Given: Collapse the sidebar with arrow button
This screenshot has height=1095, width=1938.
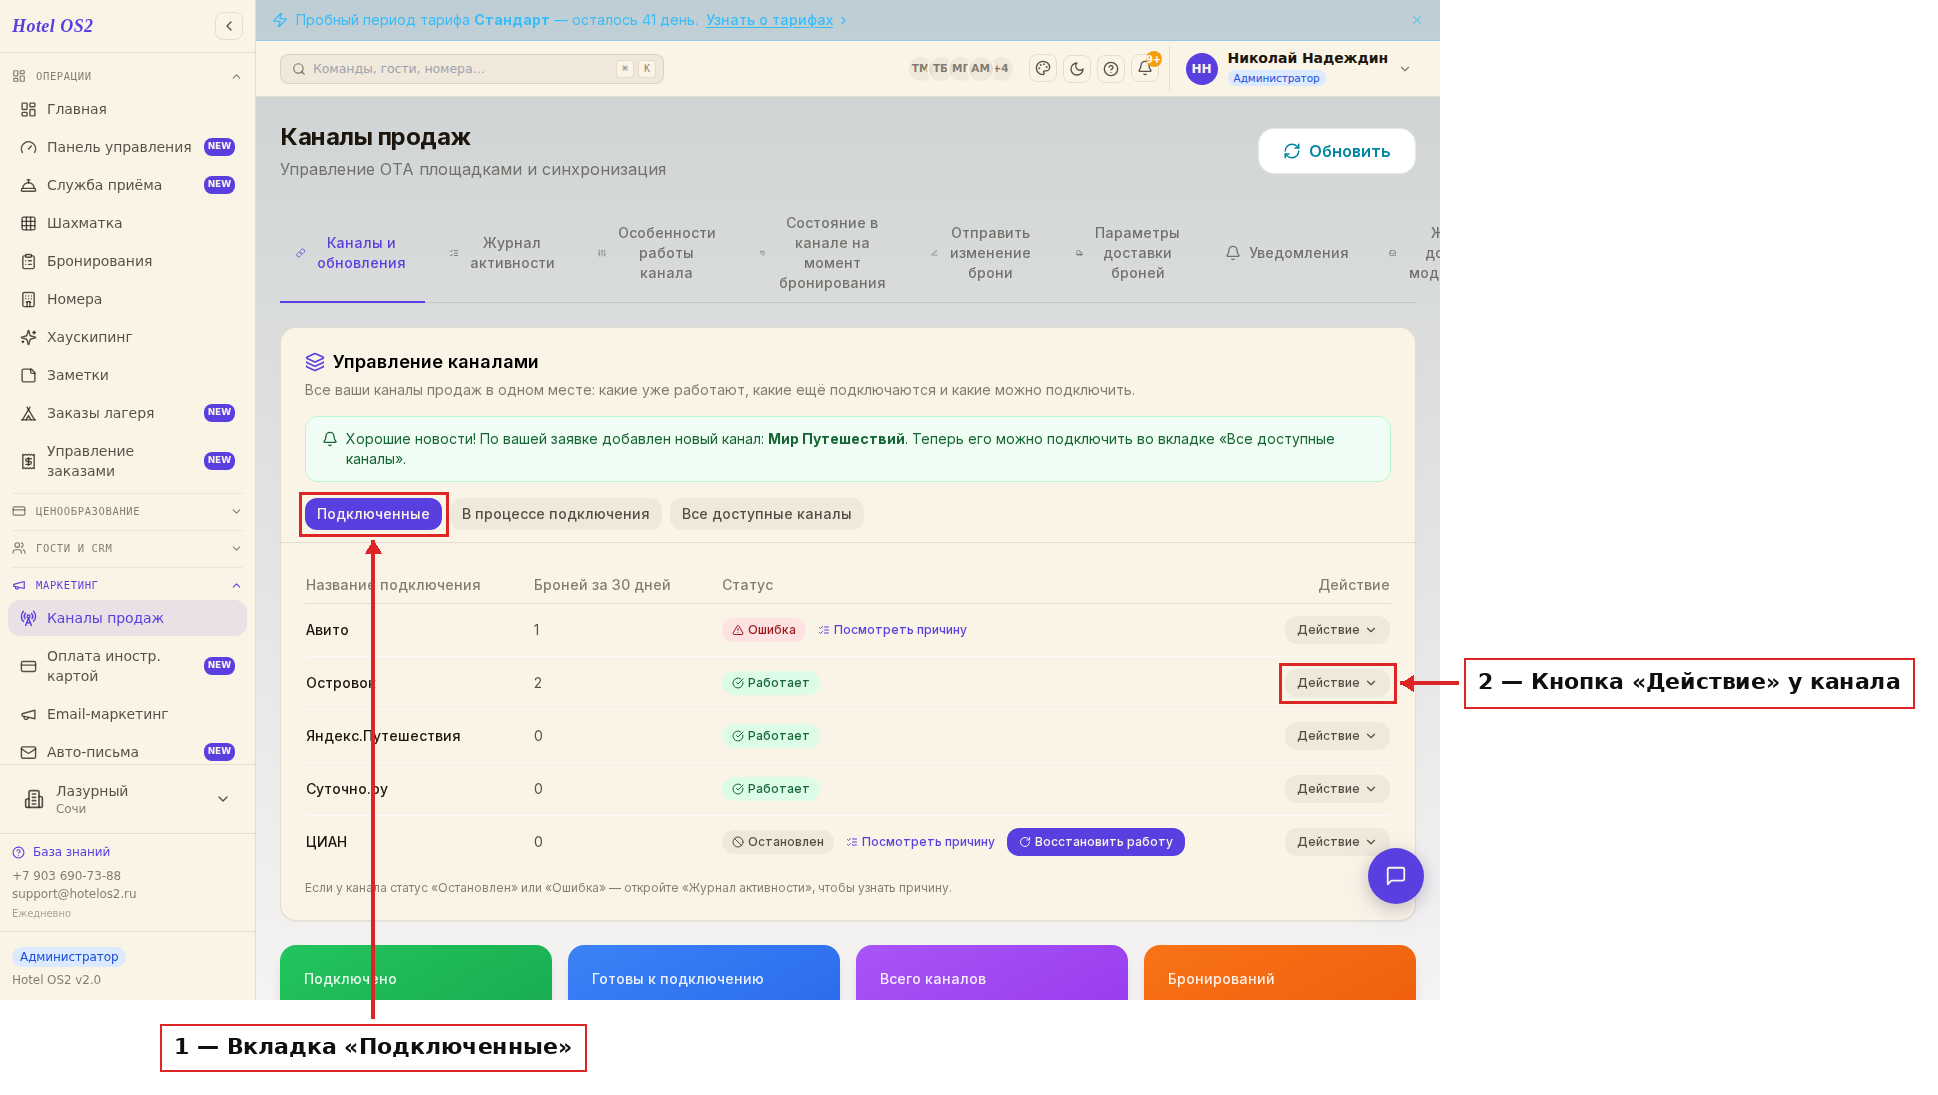Looking at the screenshot, I should (x=229, y=26).
